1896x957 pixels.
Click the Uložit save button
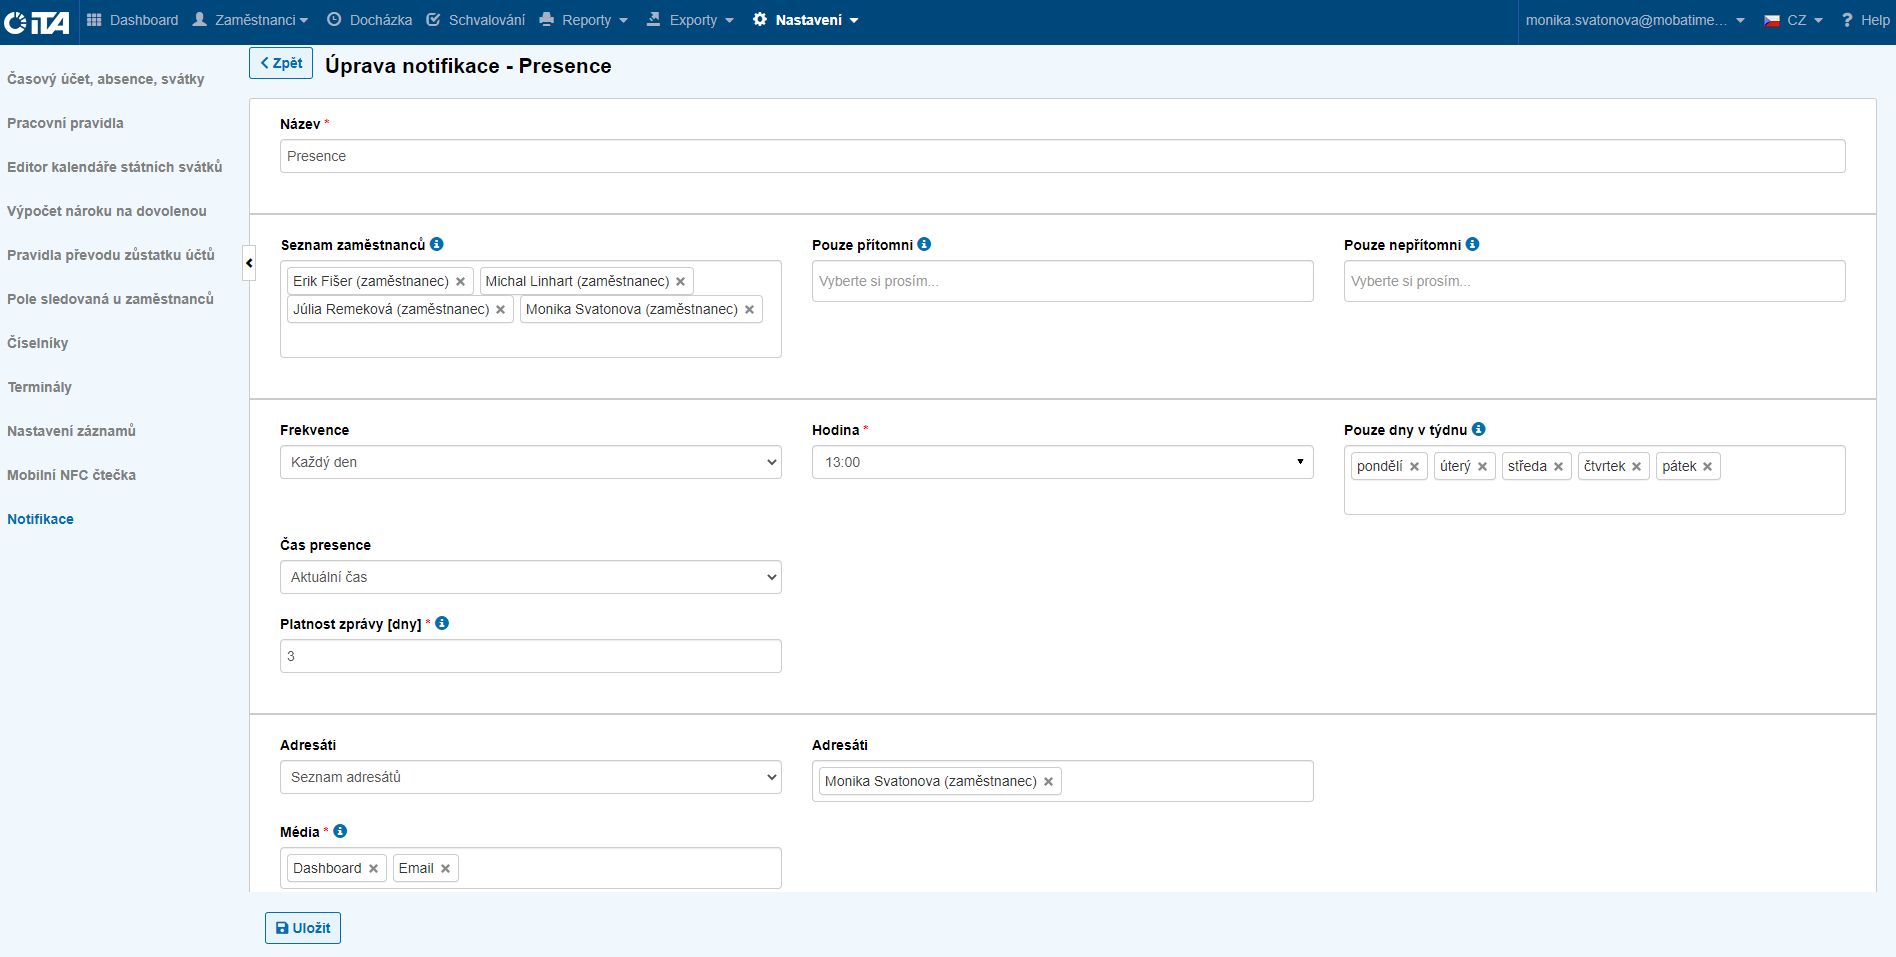[303, 928]
